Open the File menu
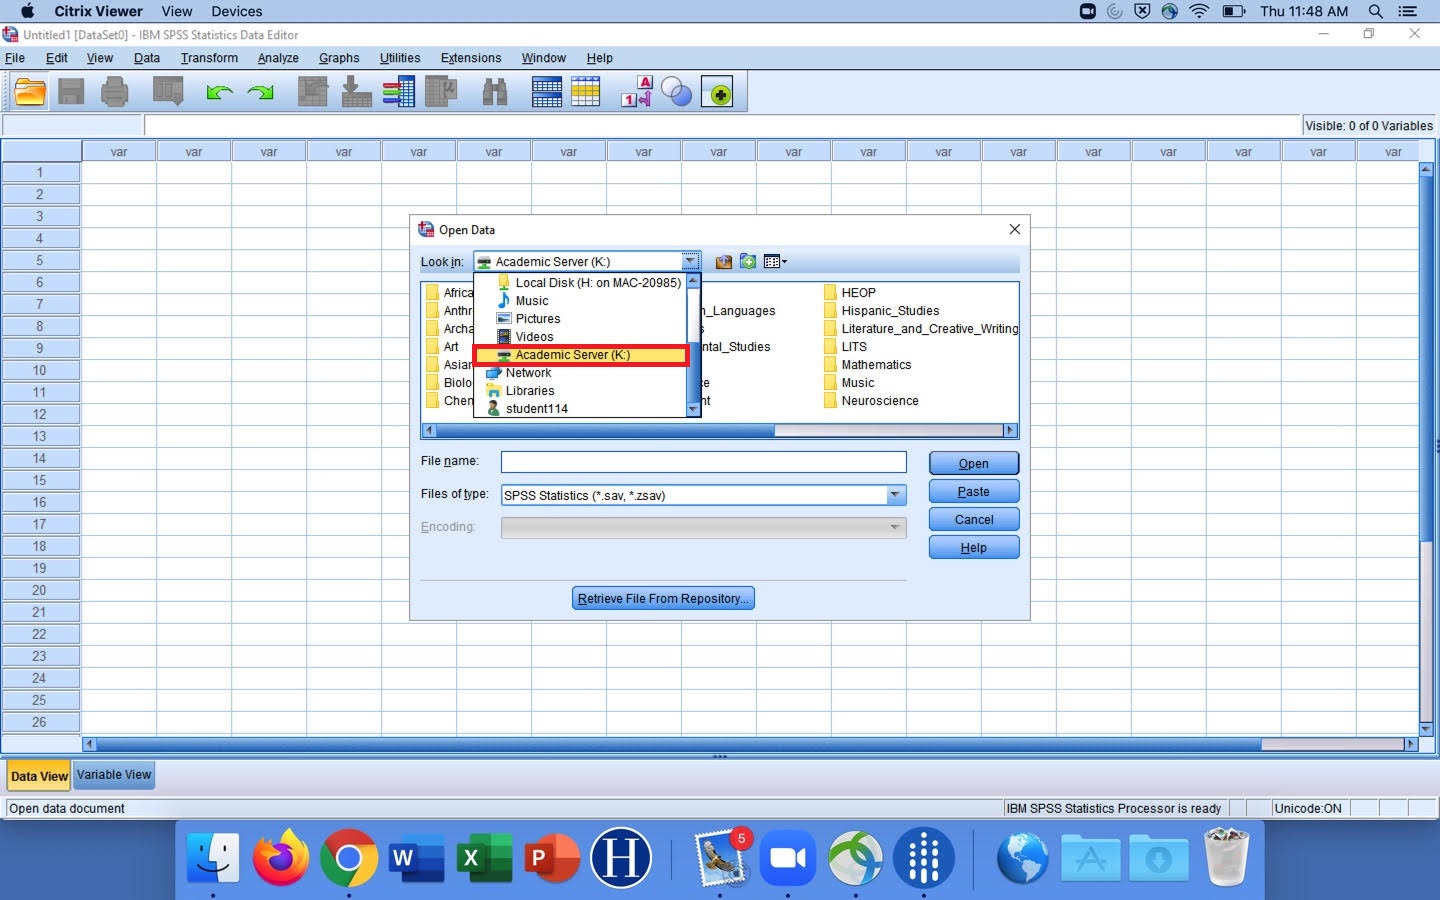Image resolution: width=1440 pixels, height=900 pixels. (x=15, y=58)
